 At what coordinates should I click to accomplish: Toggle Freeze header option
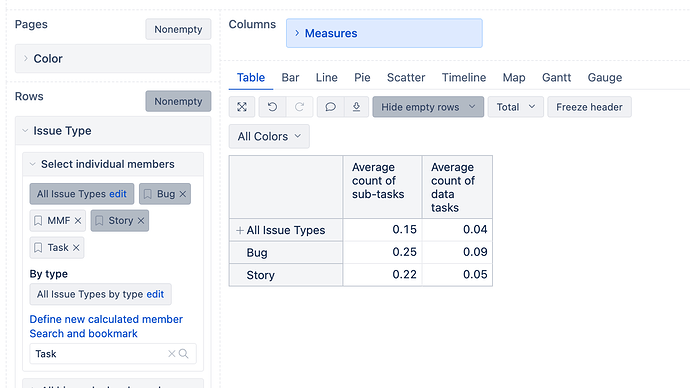point(589,107)
